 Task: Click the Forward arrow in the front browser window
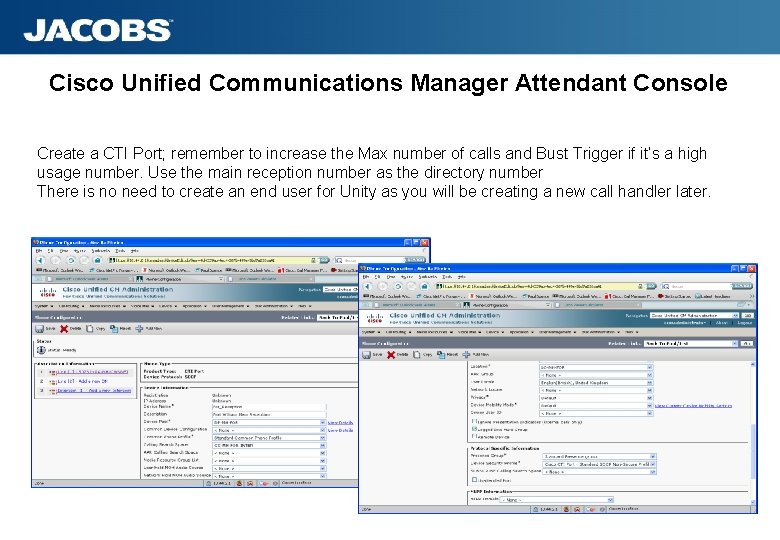click(x=383, y=286)
